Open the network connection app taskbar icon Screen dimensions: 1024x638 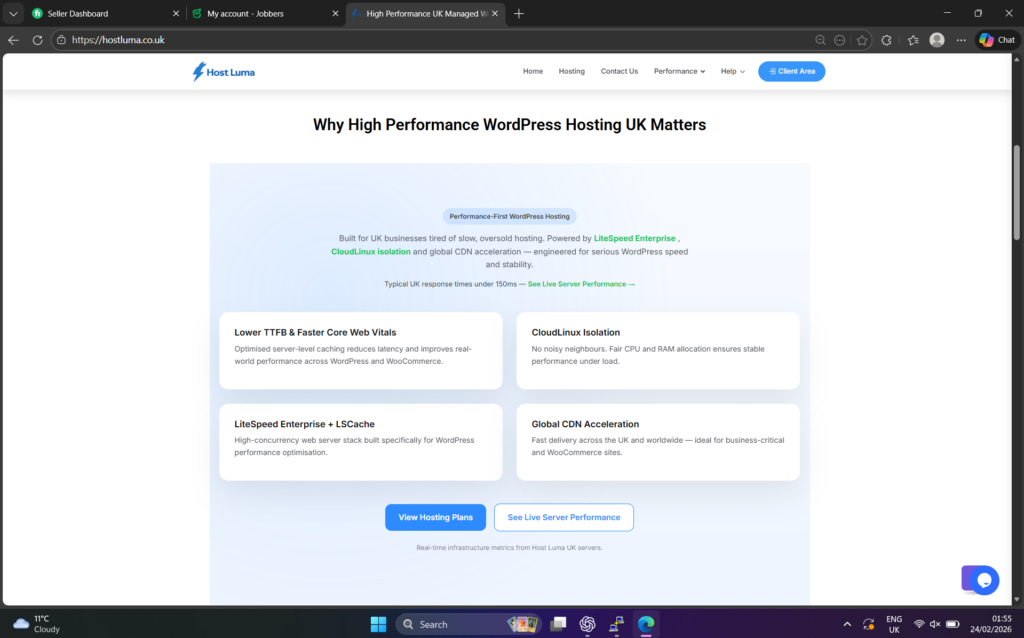pos(616,624)
